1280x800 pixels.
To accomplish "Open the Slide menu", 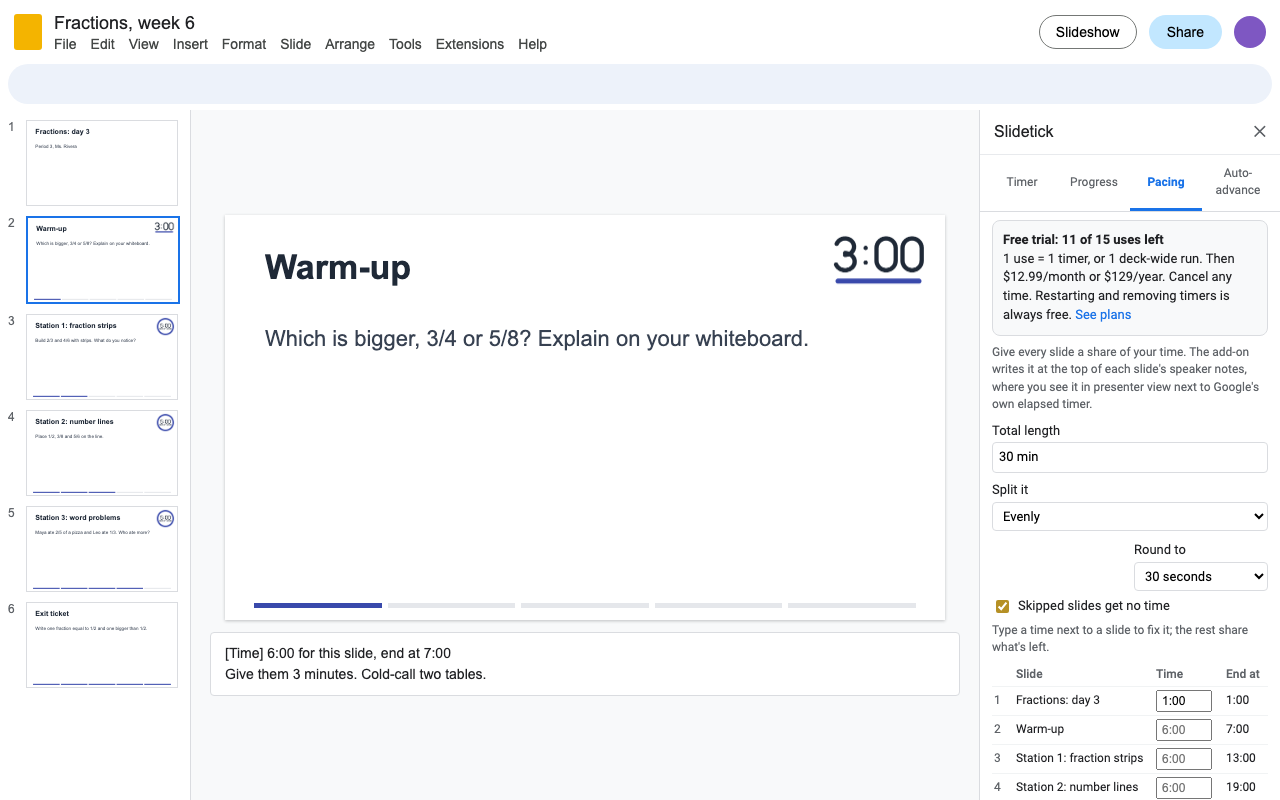I will pyautogui.click(x=296, y=44).
